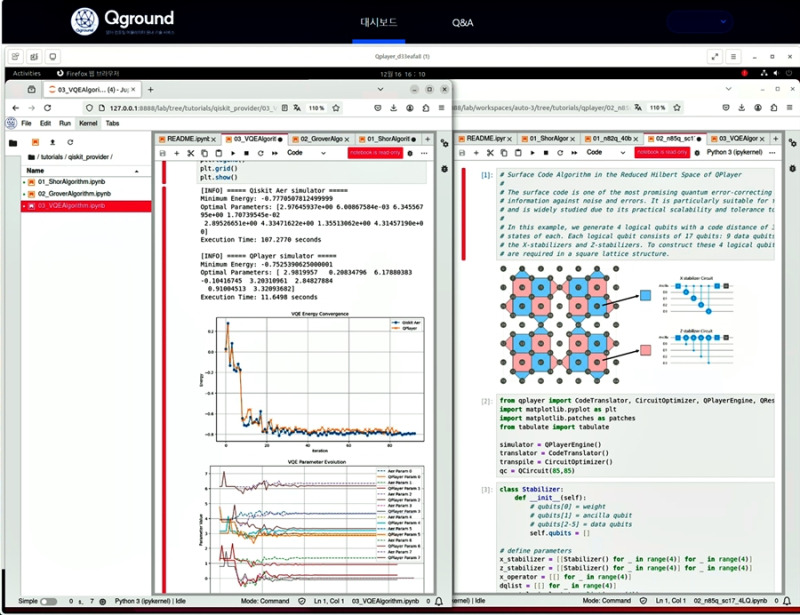Open the Edit menu in JupyterLab
The image size is (800, 615).
45,123
